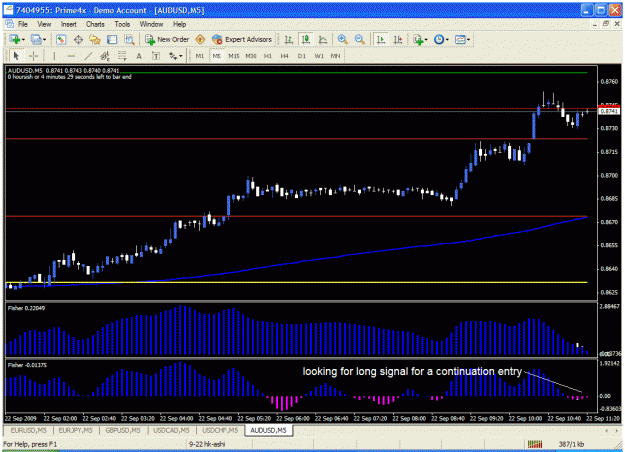This screenshot has height=452, width=625.
Task: Expand the New Chart dropdown arrow
Action: (x=24, y=39)
